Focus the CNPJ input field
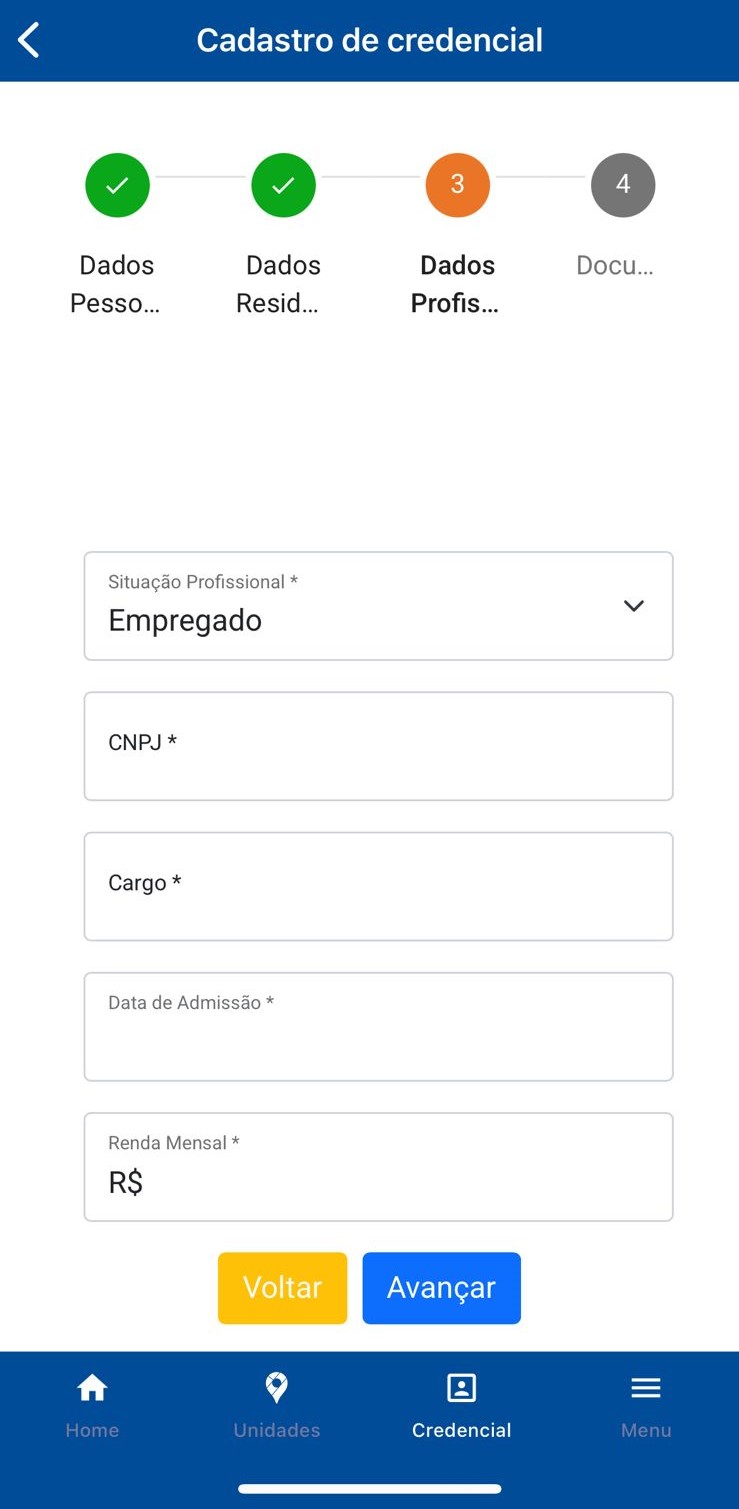Screen dimensions: 739x1509 (x=378, y=746)
